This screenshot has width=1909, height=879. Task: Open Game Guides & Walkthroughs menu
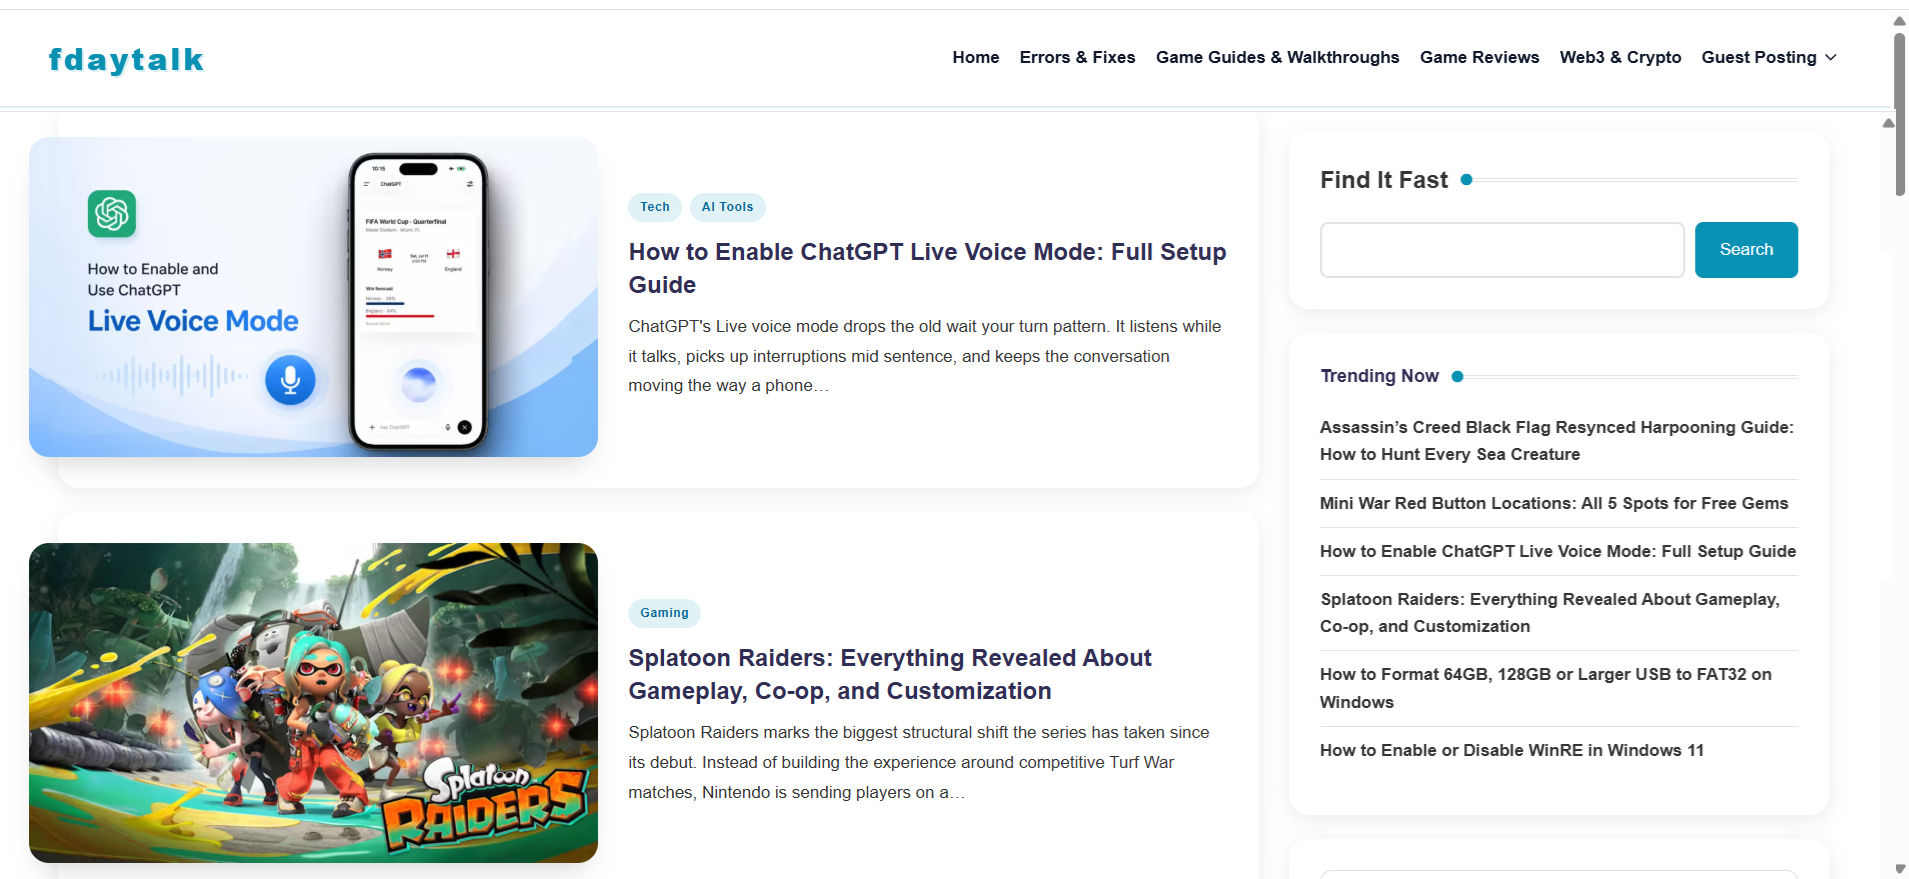(x=1277, y=57)
